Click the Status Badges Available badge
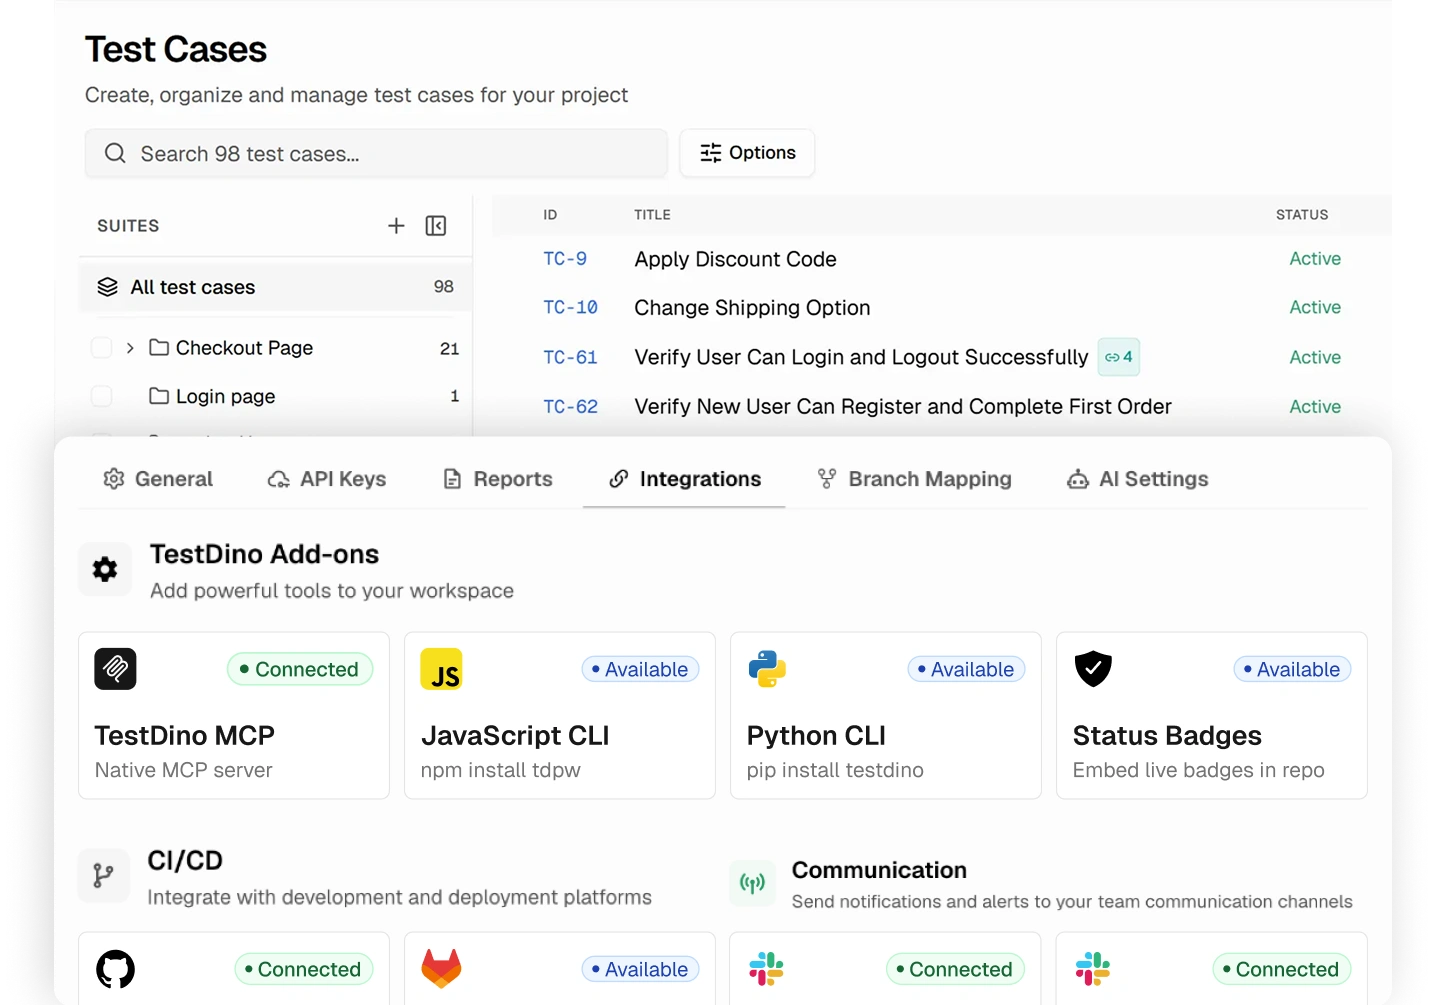1434x1005 pixels. pyautogui.click(x=1292, y=669)
